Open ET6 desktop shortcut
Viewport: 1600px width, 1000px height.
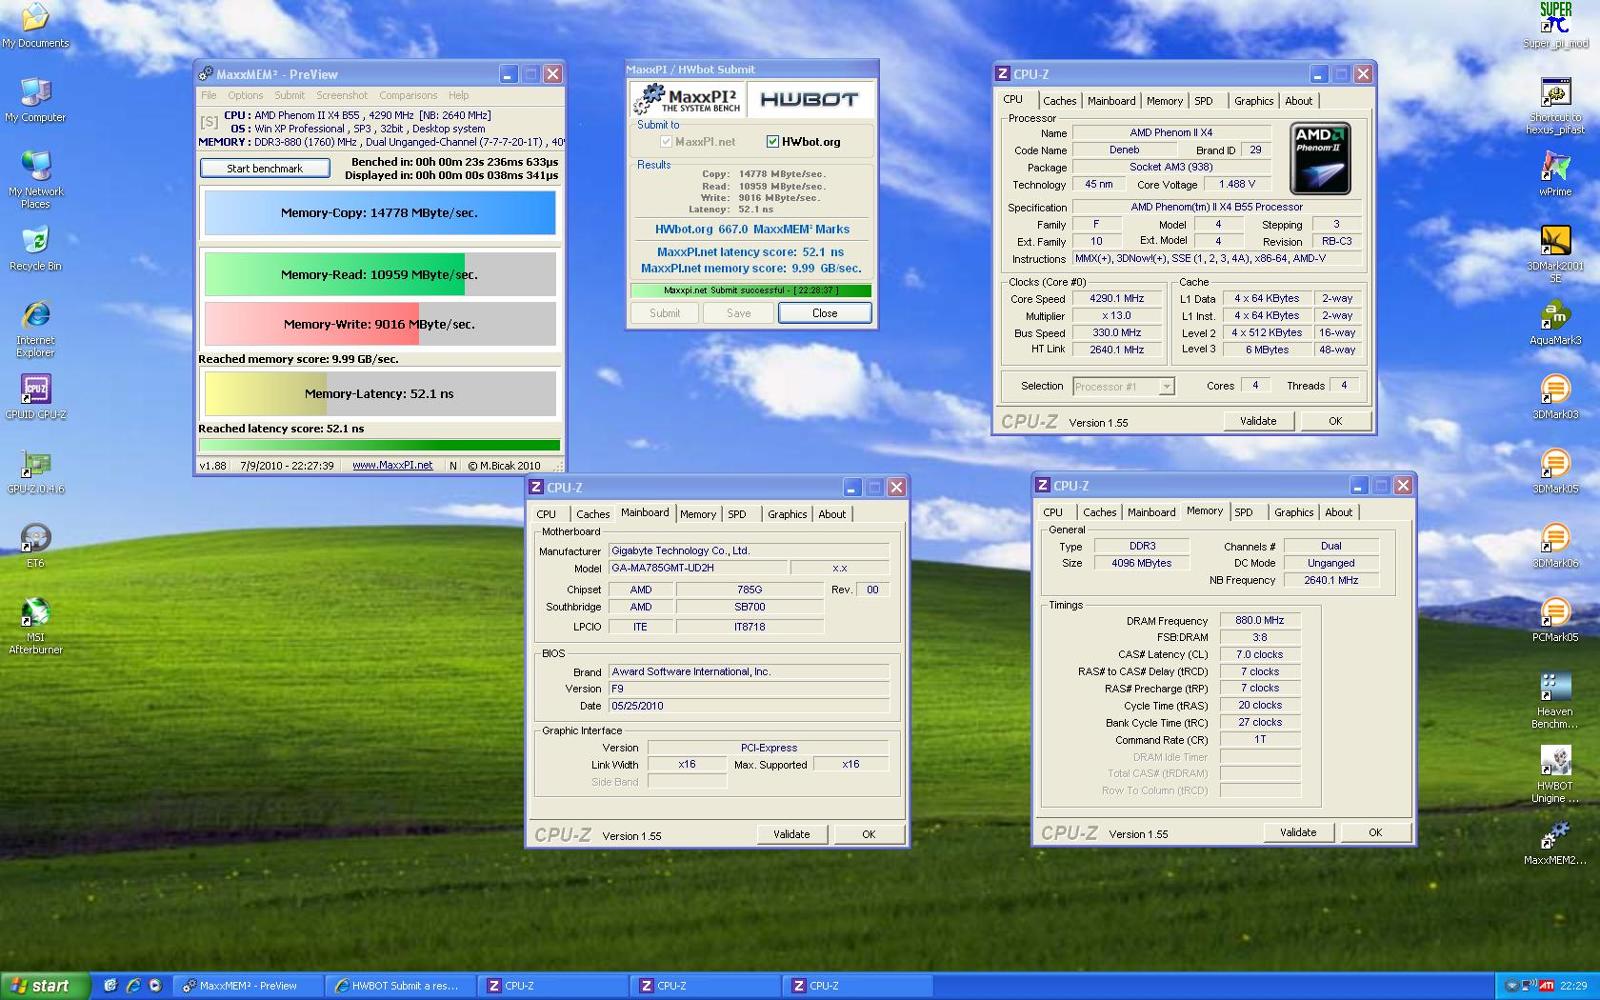coord(35,545)
